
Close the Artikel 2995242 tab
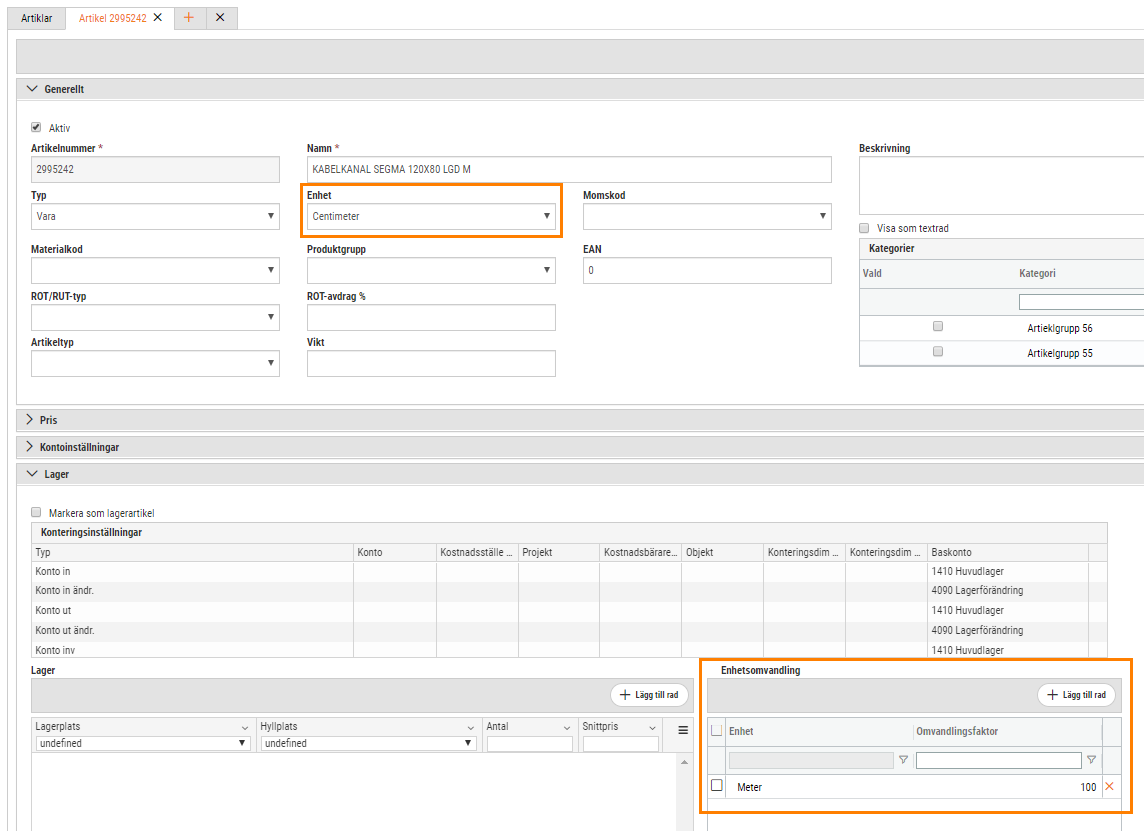pyautogui.click(x=158, y=18)
